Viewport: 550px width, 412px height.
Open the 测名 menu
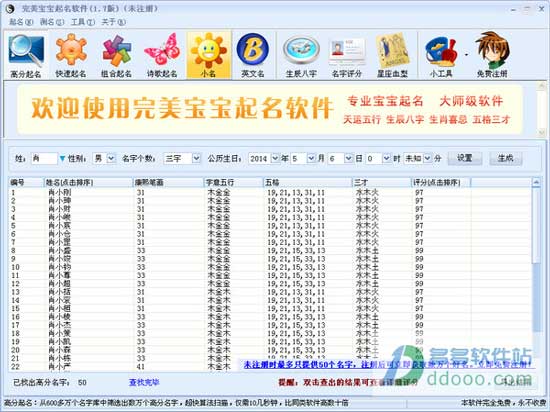[52, 22]
